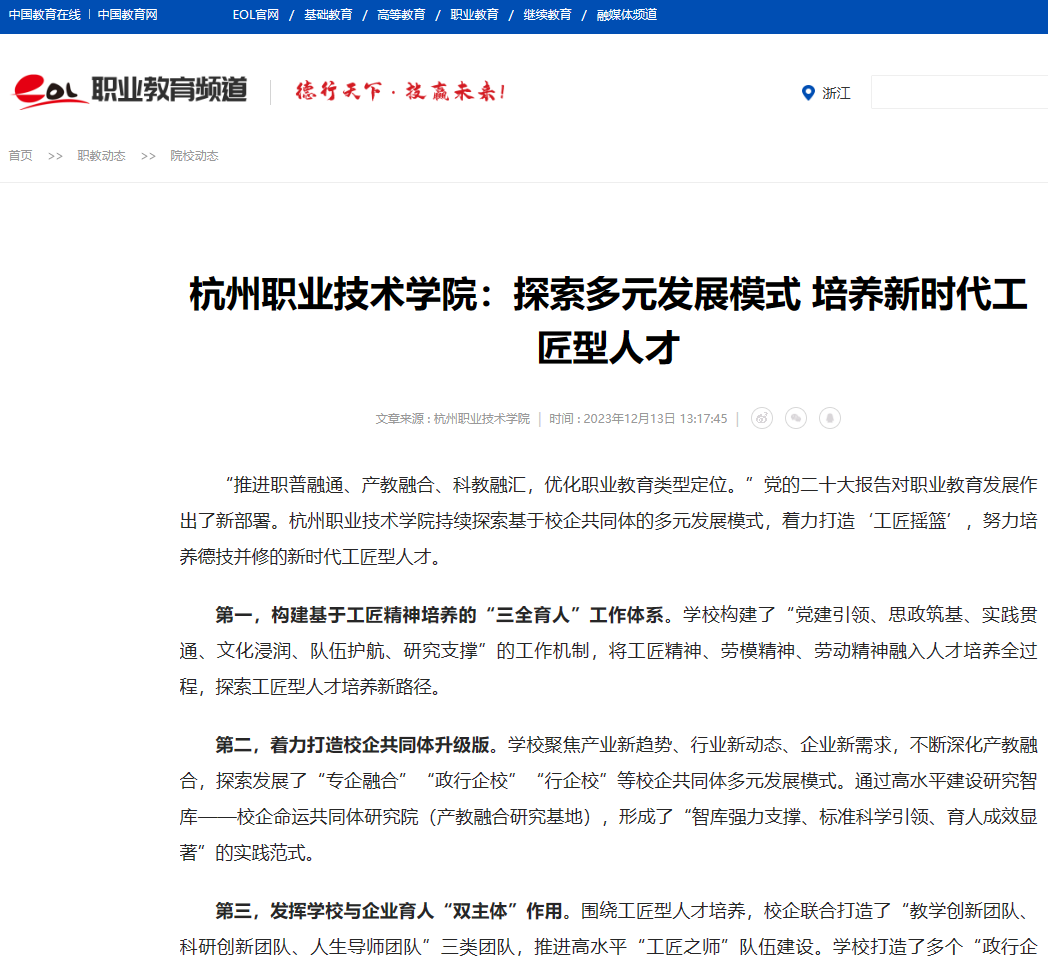The image size is (1048, 957).
Task: Open 基础教育 navigation item
Action: click(328, 15)
